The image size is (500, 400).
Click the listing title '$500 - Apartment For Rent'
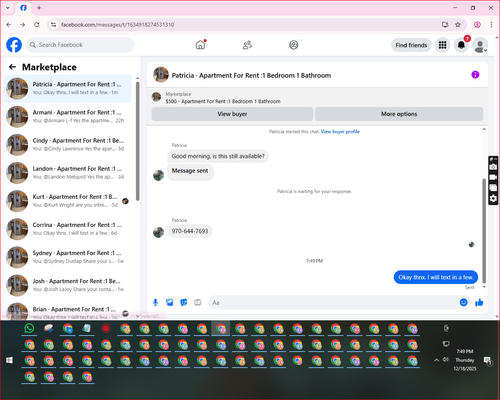[223, 101]
